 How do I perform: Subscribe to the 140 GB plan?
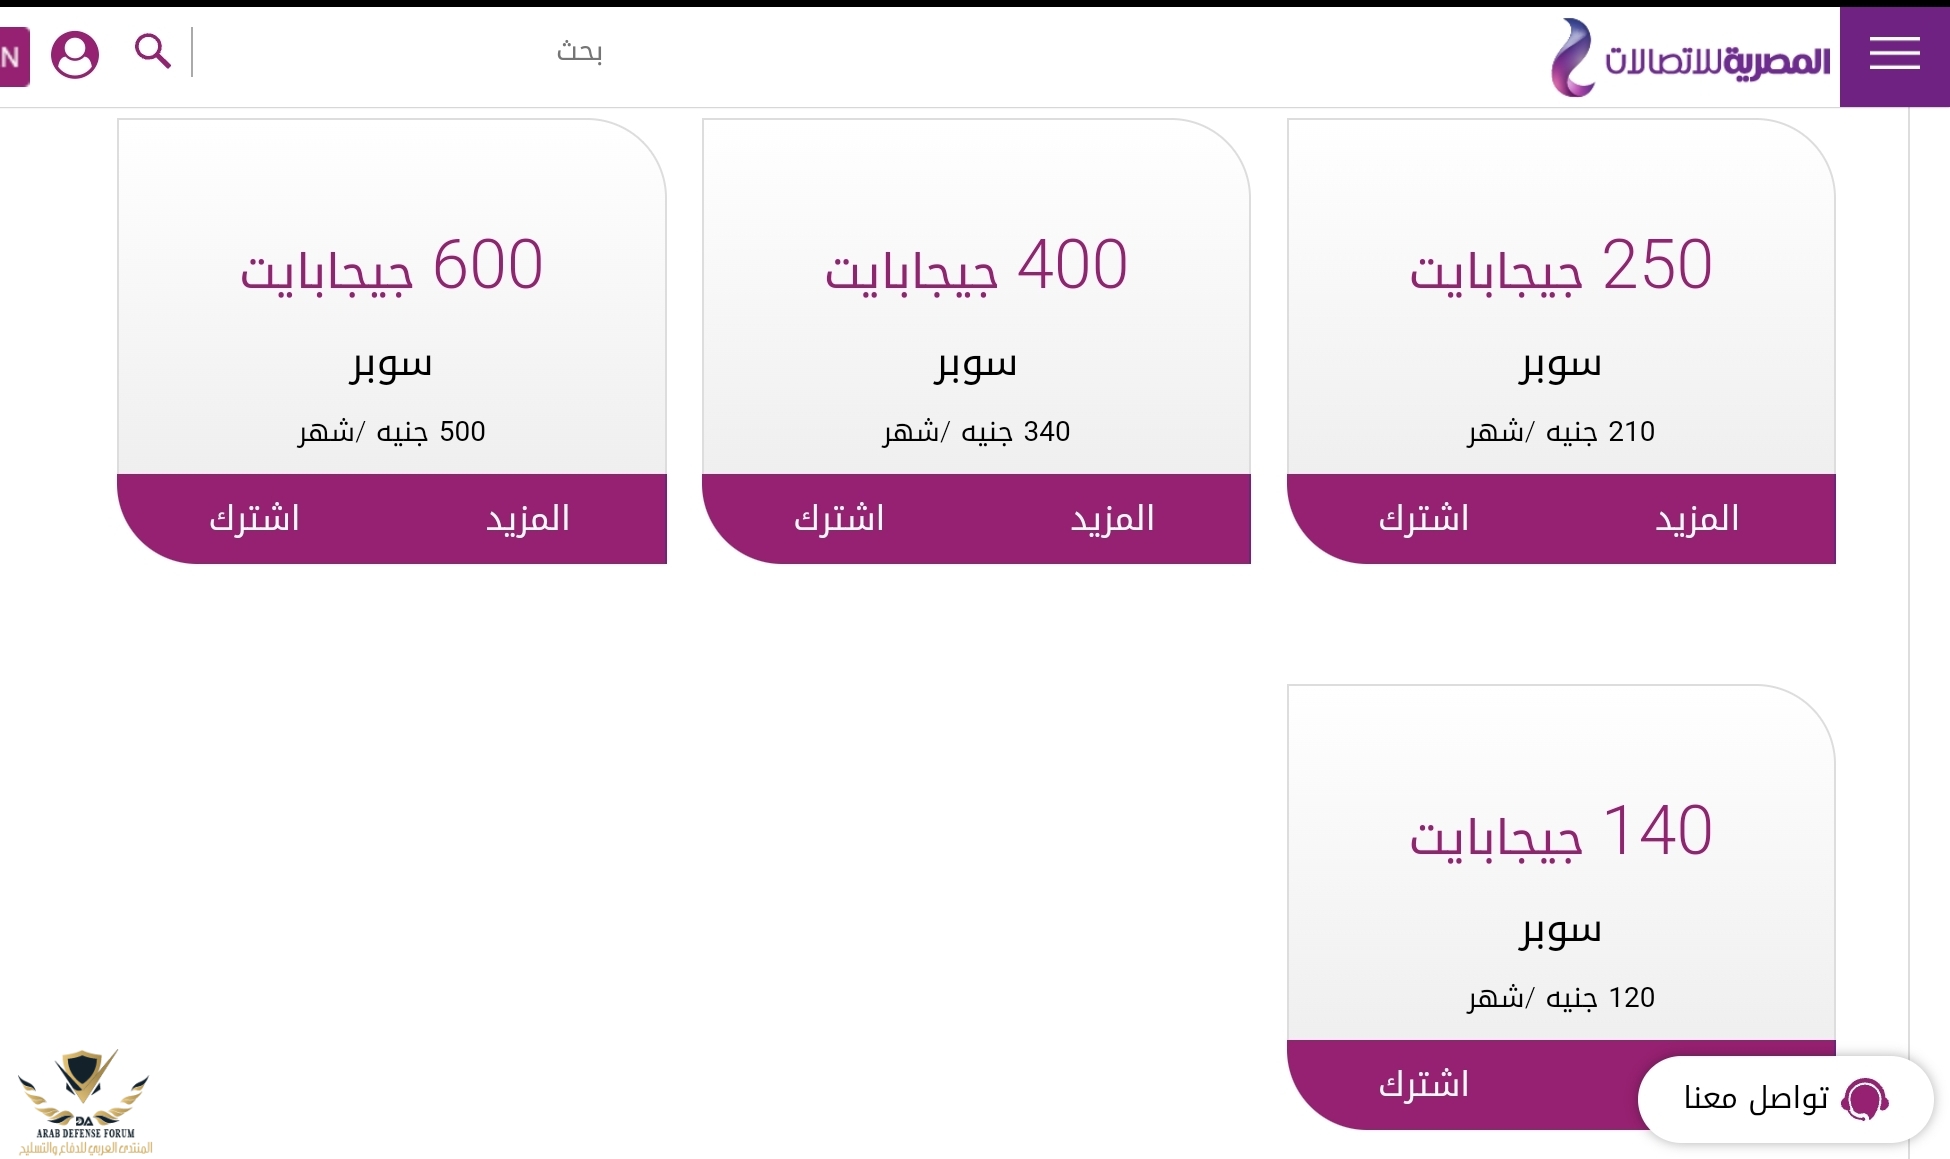tap(1424, 1084)
